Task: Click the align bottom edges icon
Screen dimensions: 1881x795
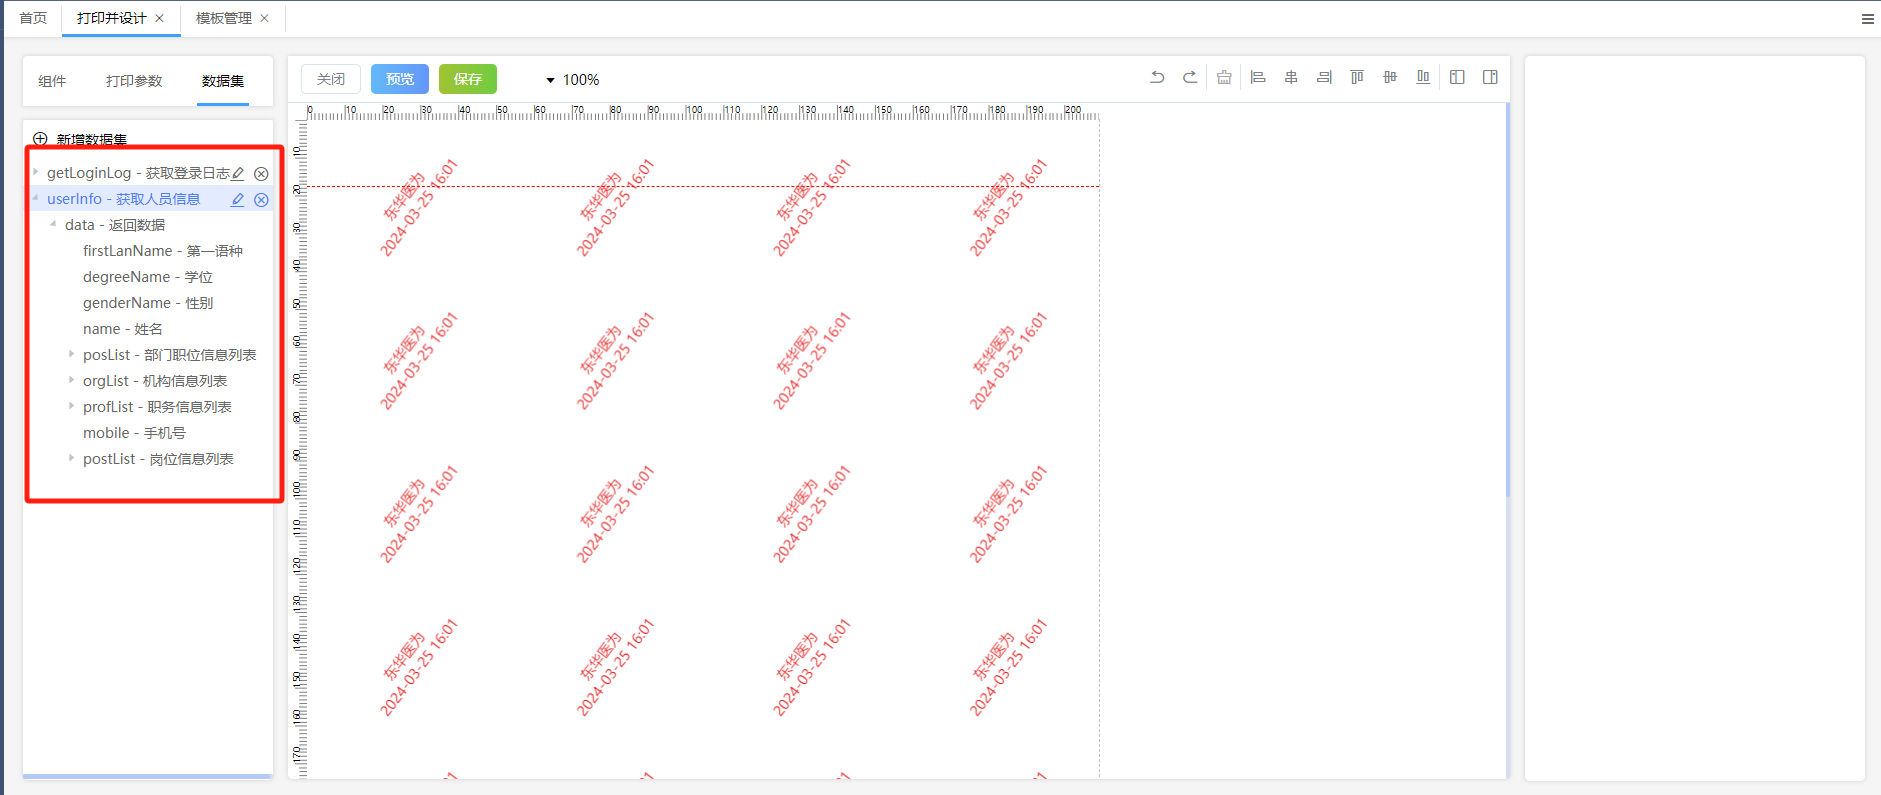Action: [1423, 77]
